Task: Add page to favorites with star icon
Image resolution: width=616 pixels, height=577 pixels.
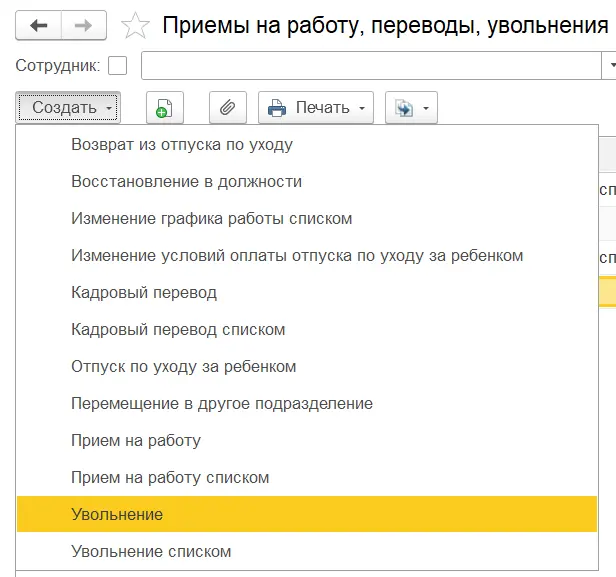Action: [x=135, y=26]
